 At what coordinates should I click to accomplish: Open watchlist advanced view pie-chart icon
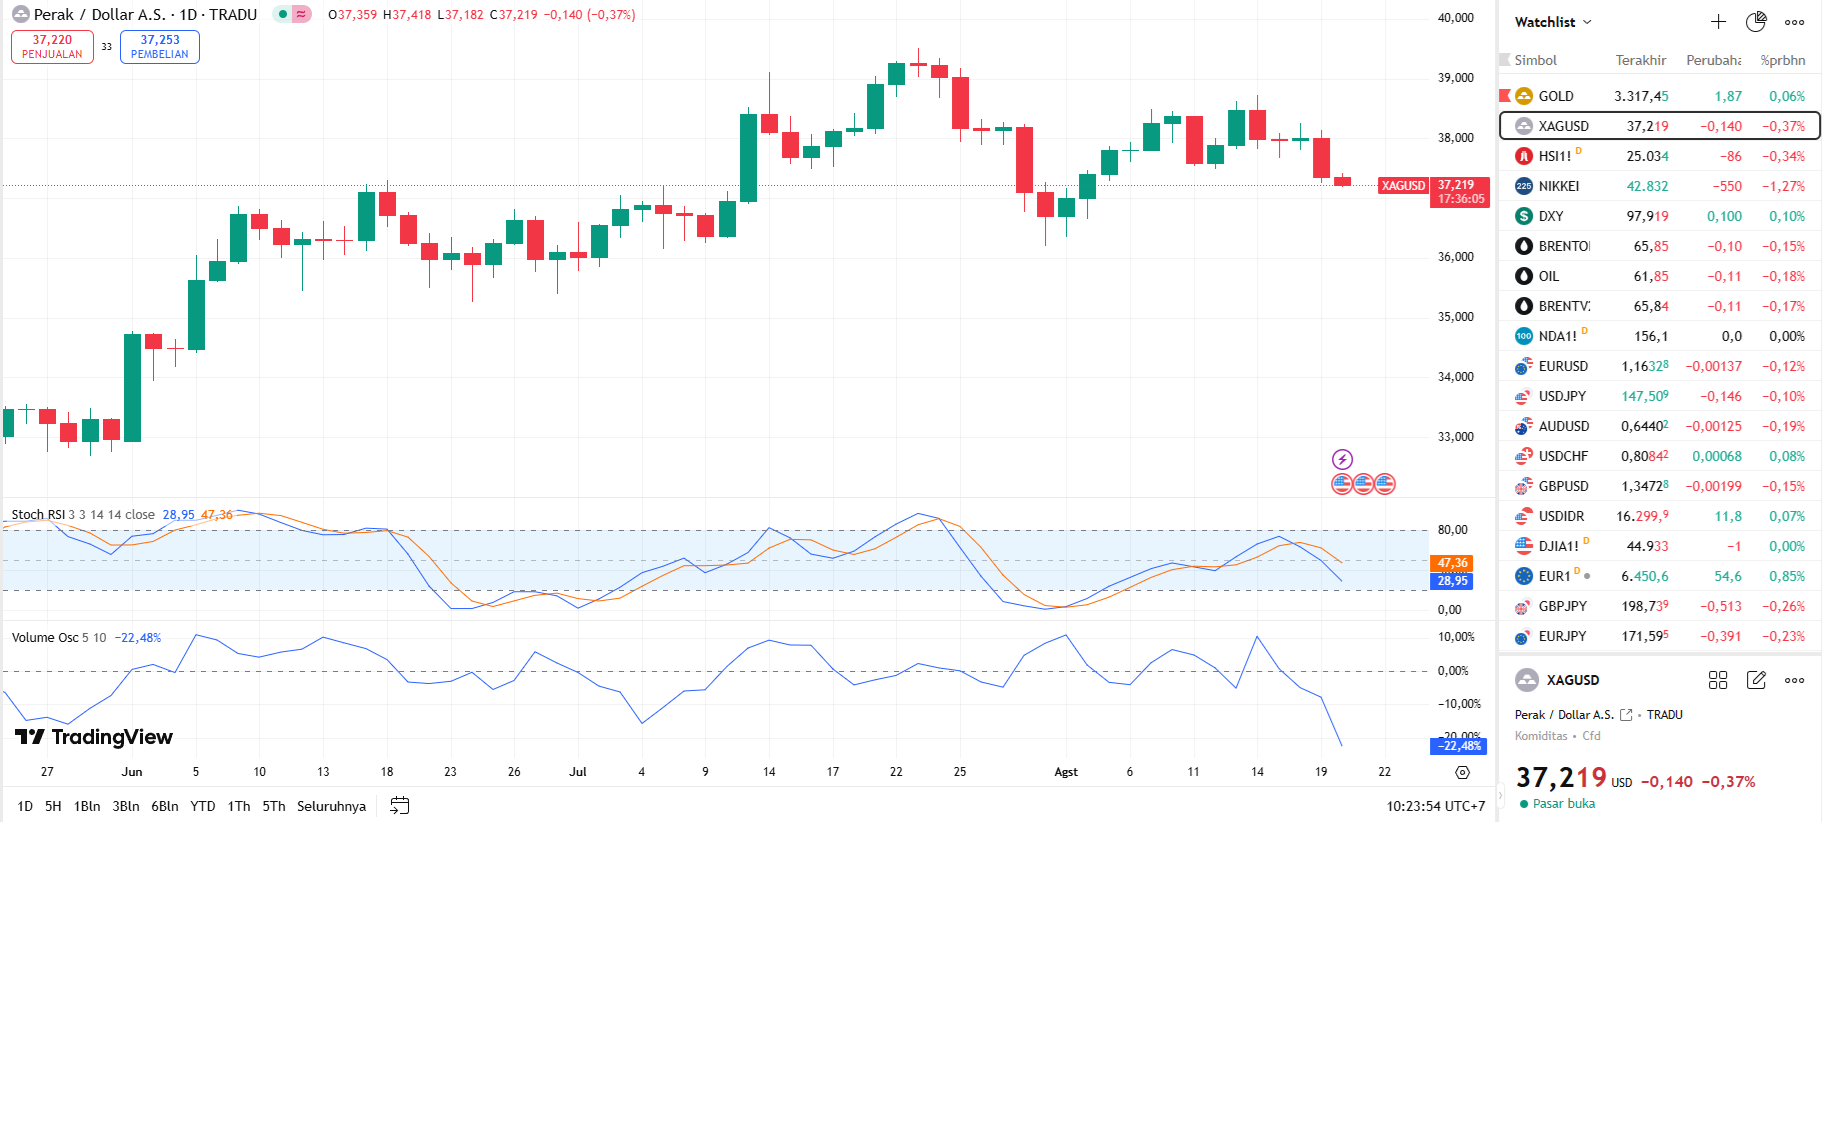pyautogui.click(x=1756, y=22)
